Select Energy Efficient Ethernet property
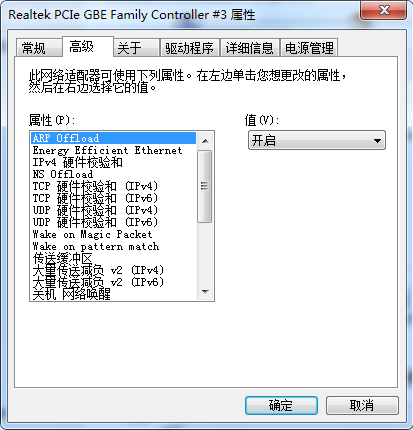Viewport: 413px width, 430px height. (x=113, y=150)
